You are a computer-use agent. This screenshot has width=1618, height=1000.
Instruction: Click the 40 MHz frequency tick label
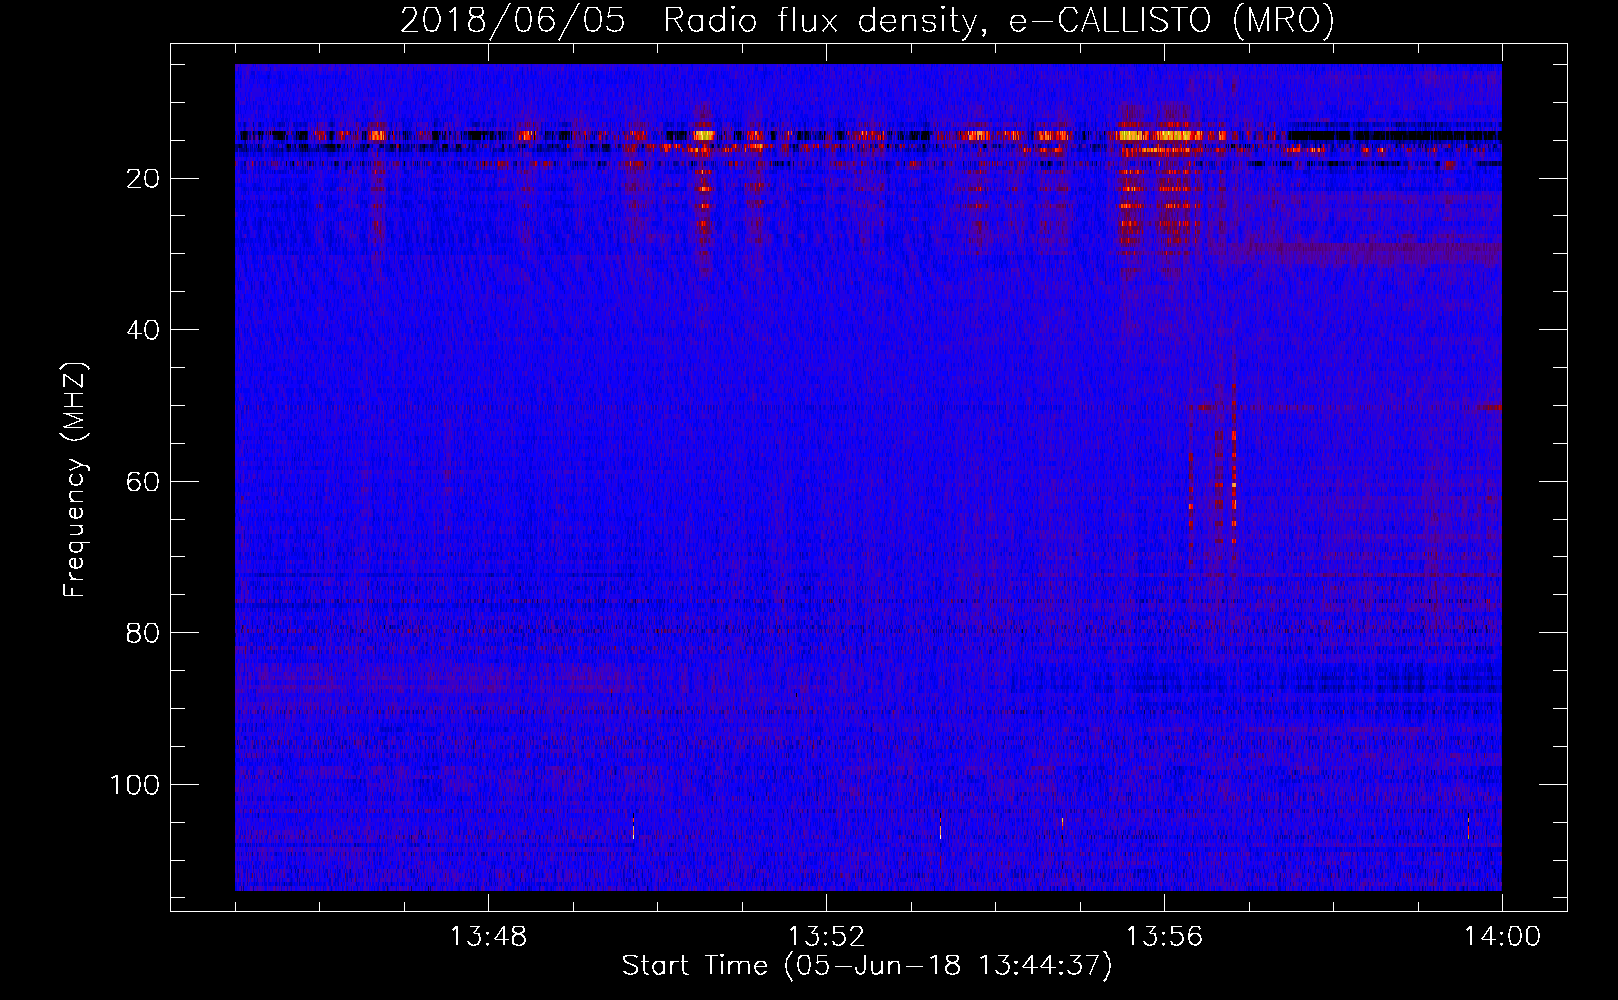pyautogui.click(x=143, y=330)
